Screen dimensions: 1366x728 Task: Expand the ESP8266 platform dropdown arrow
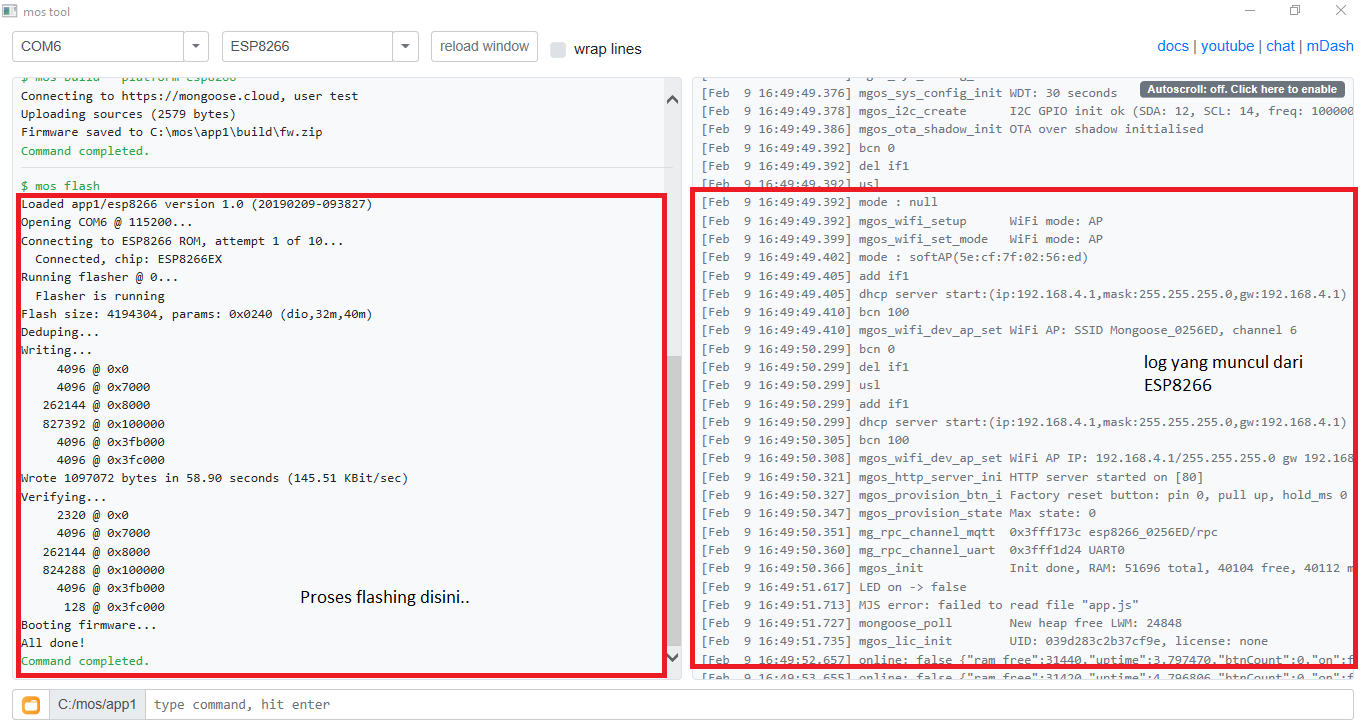point(405,47)
